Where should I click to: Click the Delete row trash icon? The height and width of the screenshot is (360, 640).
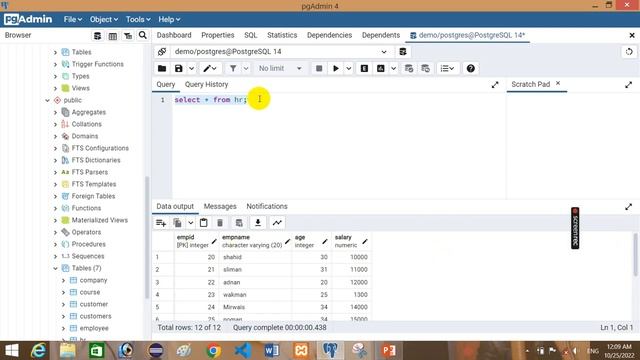(x=220, y=223)
